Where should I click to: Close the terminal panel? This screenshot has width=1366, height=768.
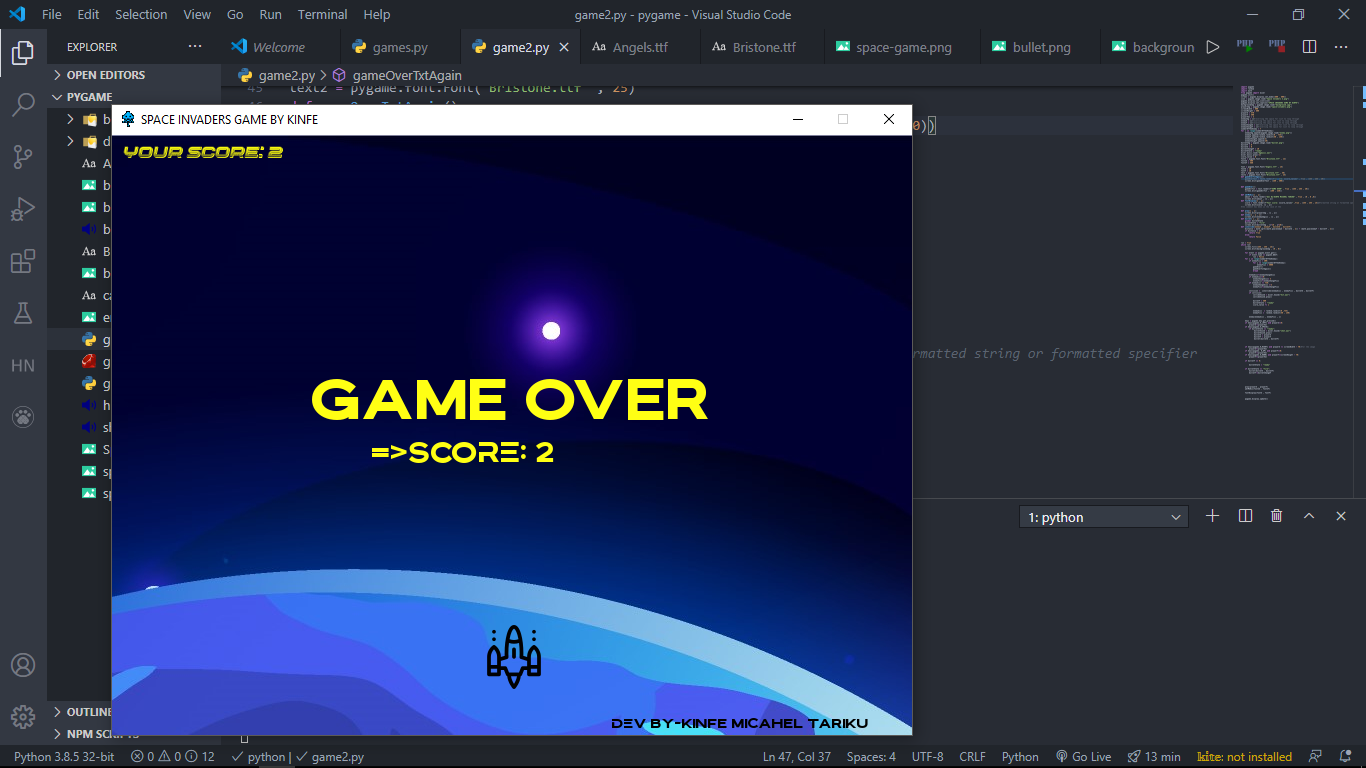(x=1341, y=516)
